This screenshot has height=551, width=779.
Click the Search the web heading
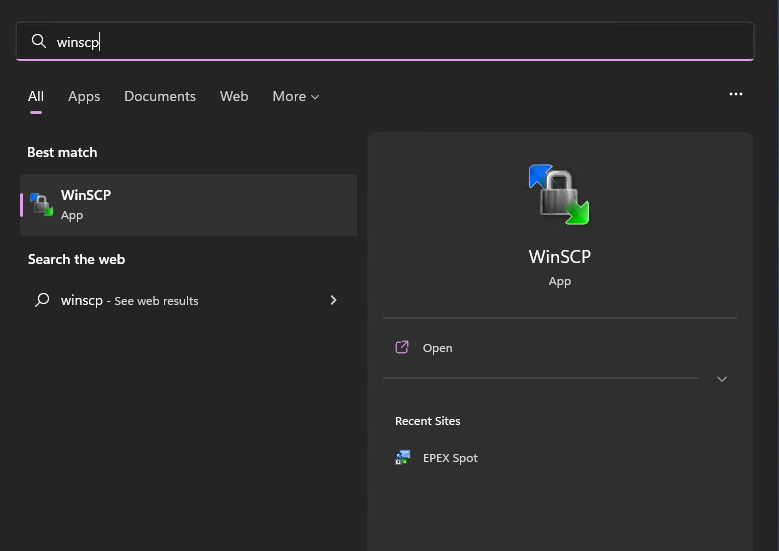tap(77, 259)
